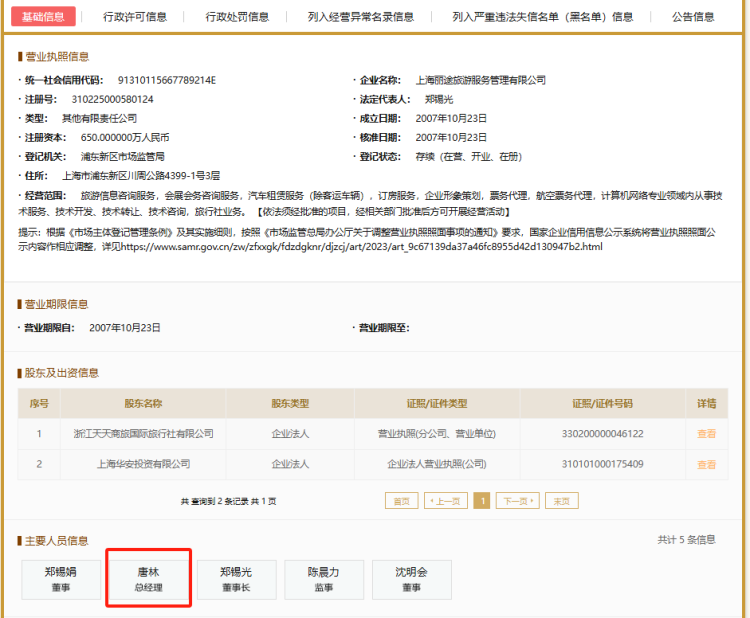Click shareholder name 浙江天天商旅国际旅行社有限公司

(x=143, y=434)
